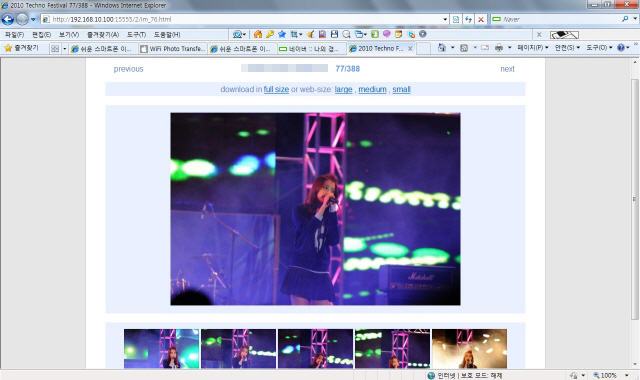This screenshot has width=640, height=380.
Task: Select the orange-lit singer thumbnail
Action: pos(469,349)
